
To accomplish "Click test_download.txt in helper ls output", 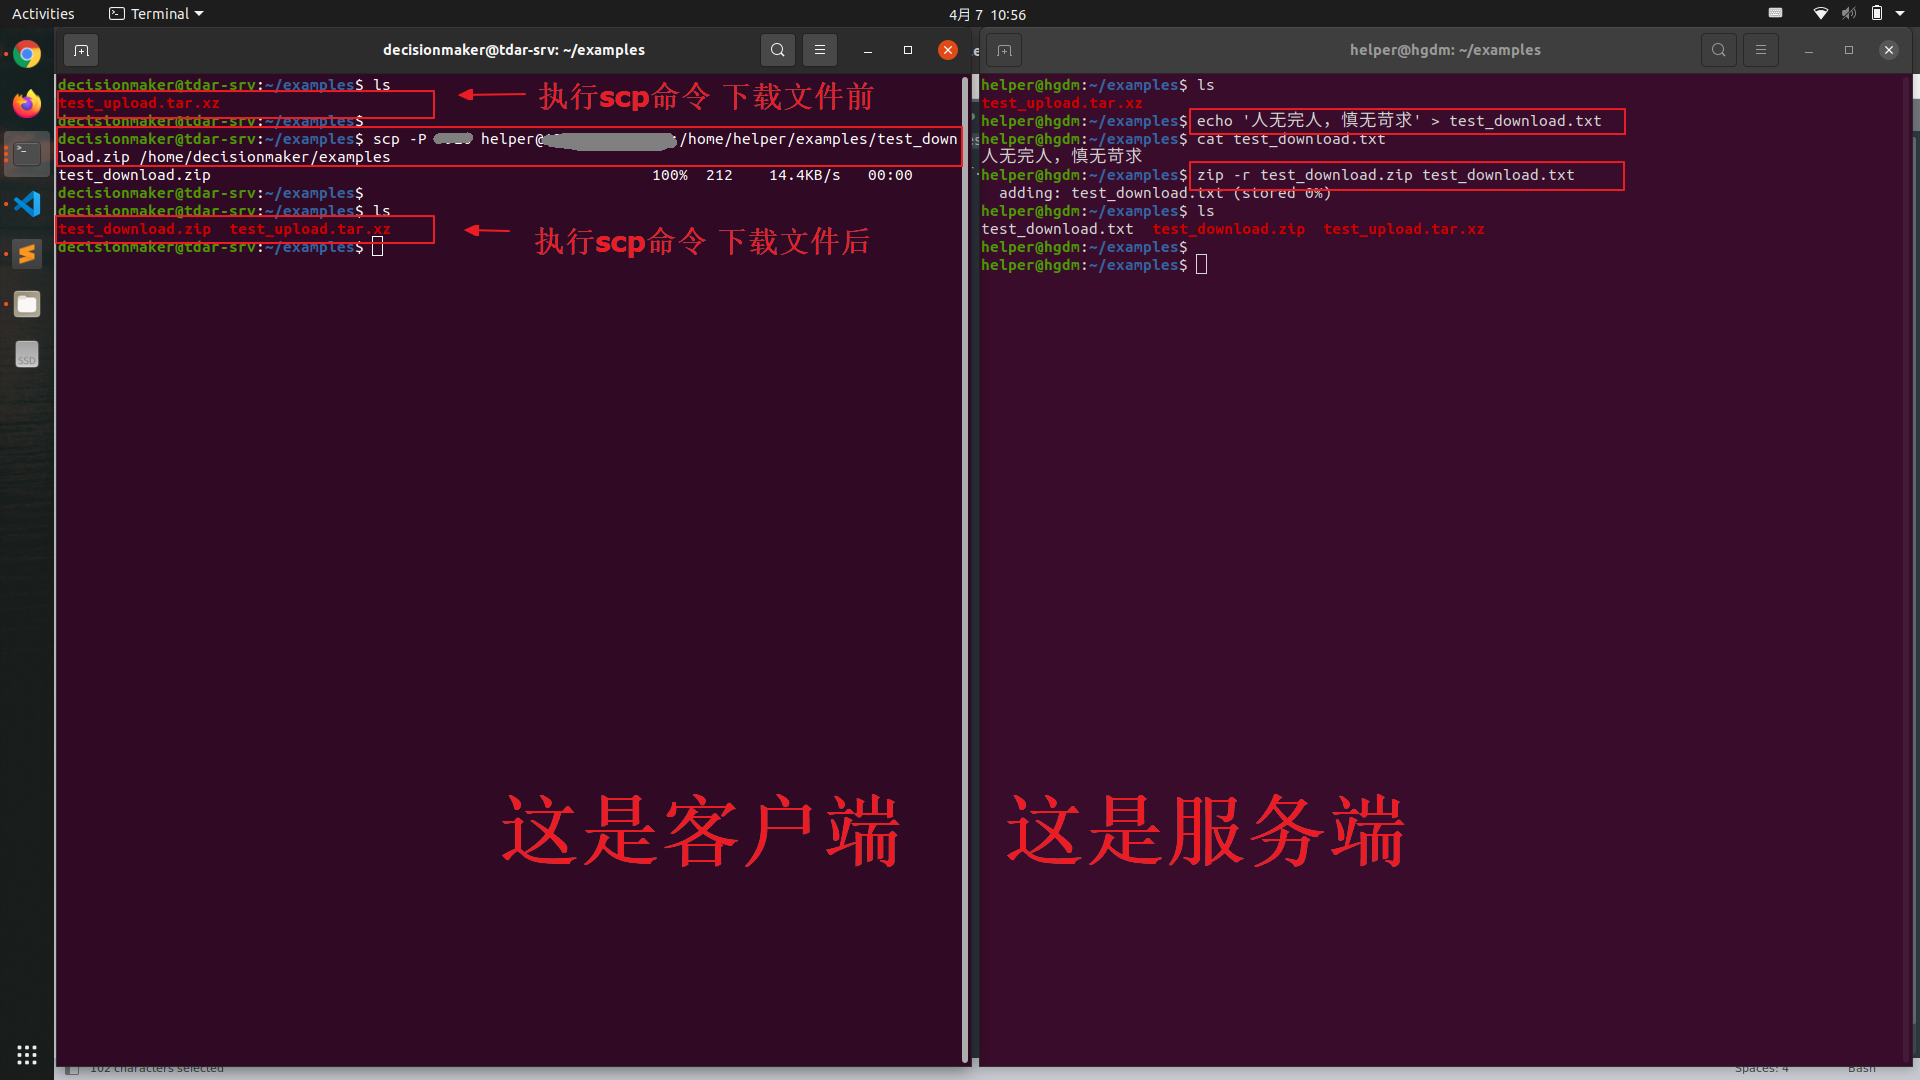I will (1057, 229).
